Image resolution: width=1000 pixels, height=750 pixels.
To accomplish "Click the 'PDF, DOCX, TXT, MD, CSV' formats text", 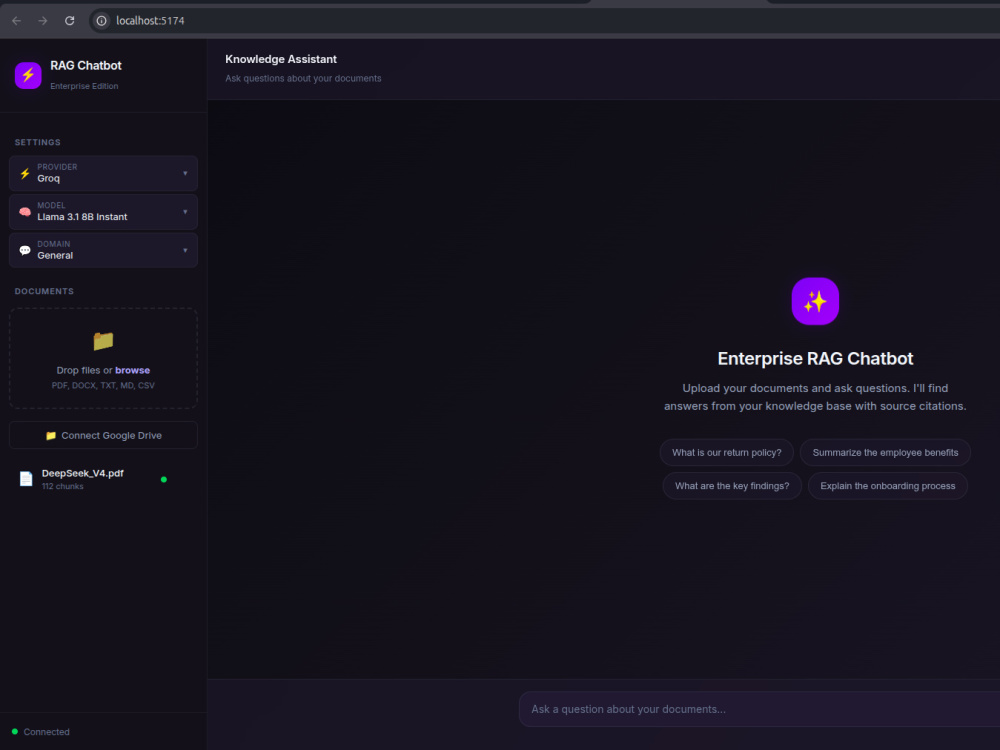I will [103, 385].
